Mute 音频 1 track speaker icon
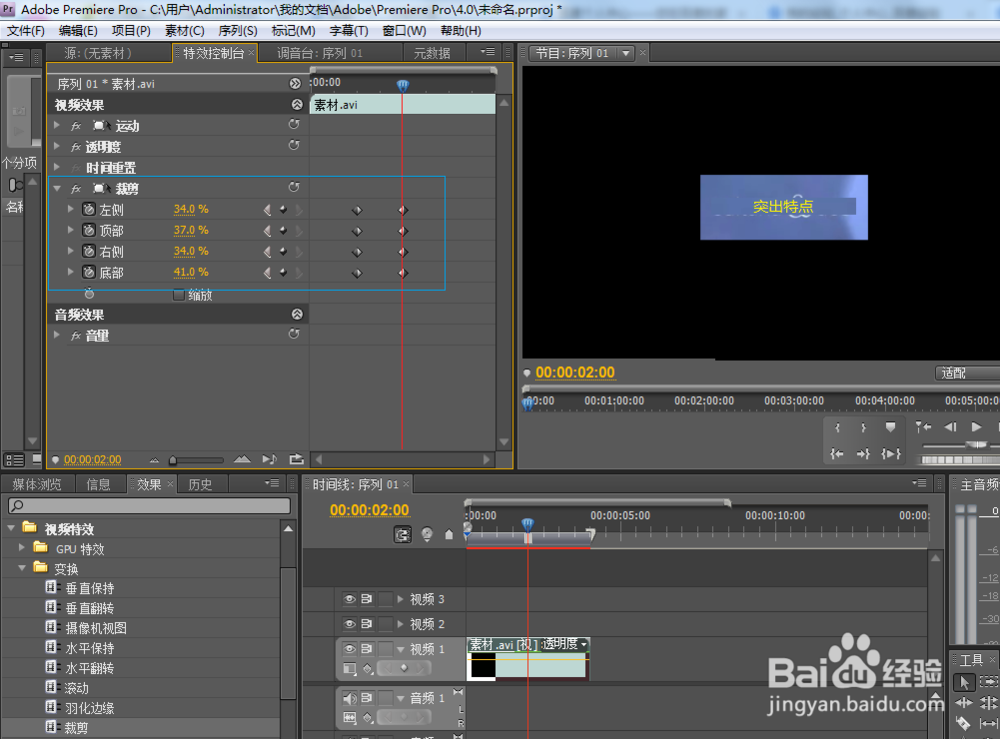Viewport: 1000px width, 739px height. (x=349, y=698)
